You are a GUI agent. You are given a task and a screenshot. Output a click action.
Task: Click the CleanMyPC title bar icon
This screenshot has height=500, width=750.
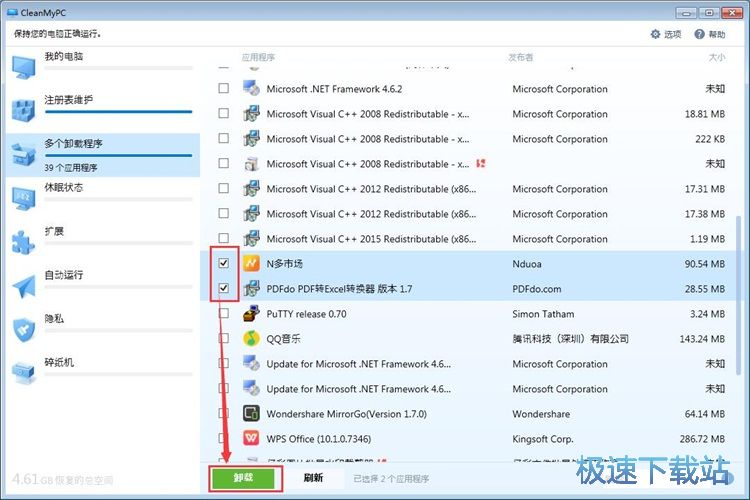pyautogui.click(x=12, y=12)
